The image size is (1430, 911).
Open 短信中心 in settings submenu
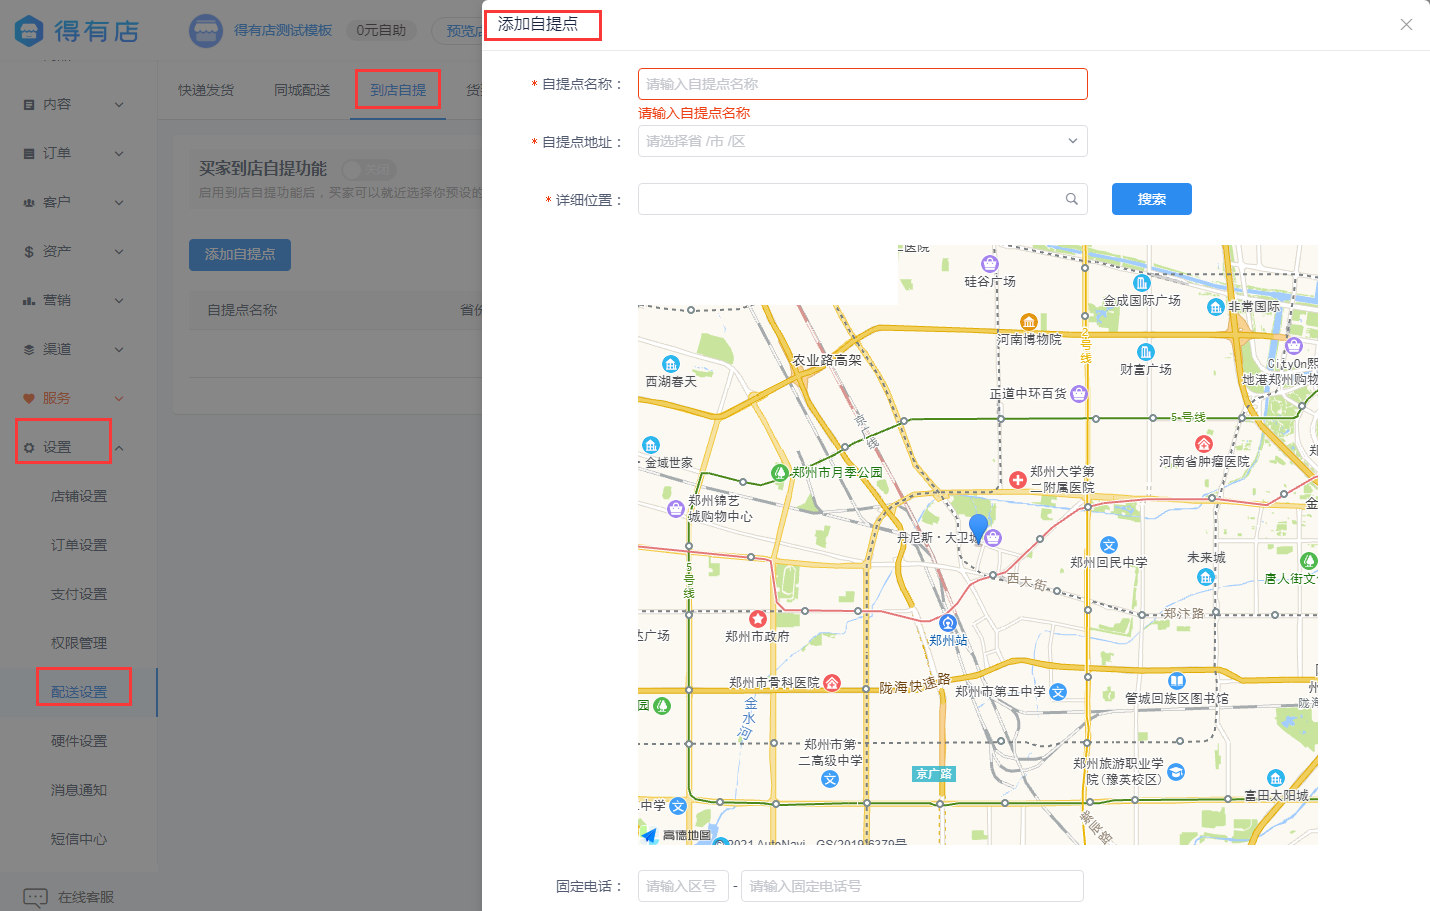click(x=79, y=839)
